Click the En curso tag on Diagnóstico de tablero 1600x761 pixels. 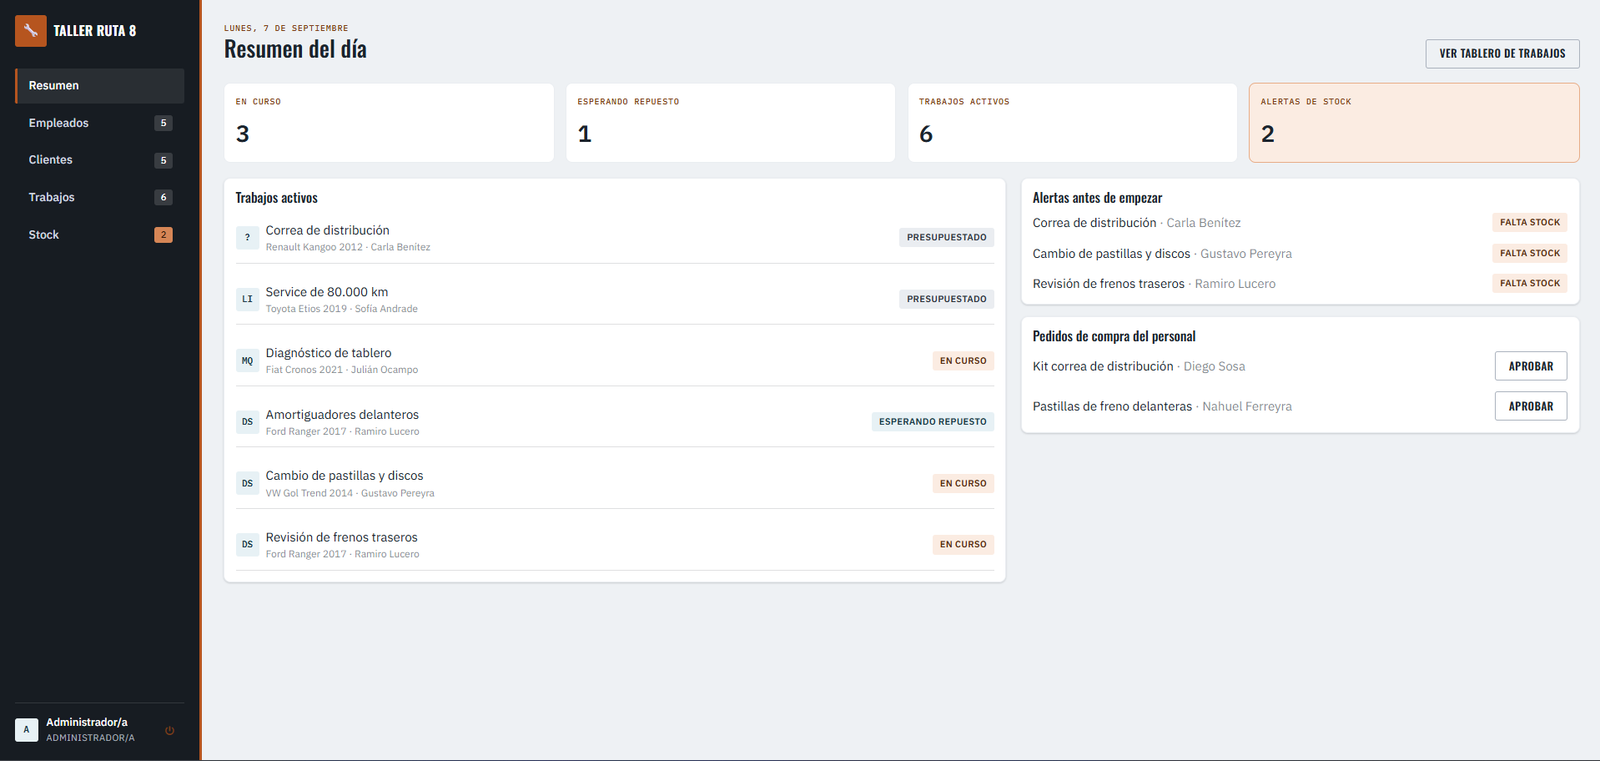point(963,361)
